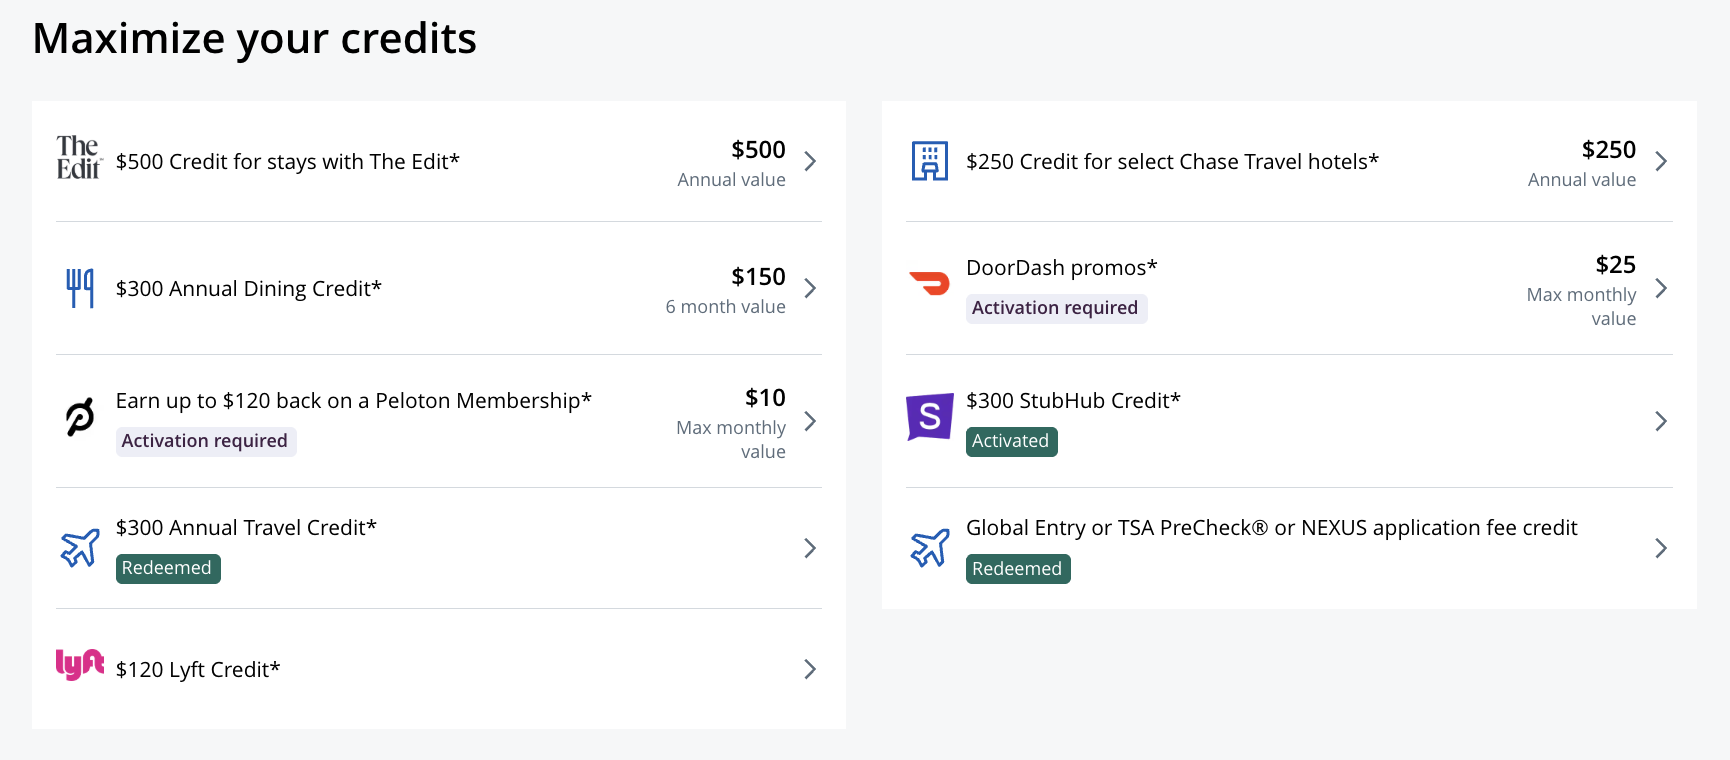Expand the $500 Edit credit chevron
The height and width of the screenshot is (760, 1730).
[810, 161]
